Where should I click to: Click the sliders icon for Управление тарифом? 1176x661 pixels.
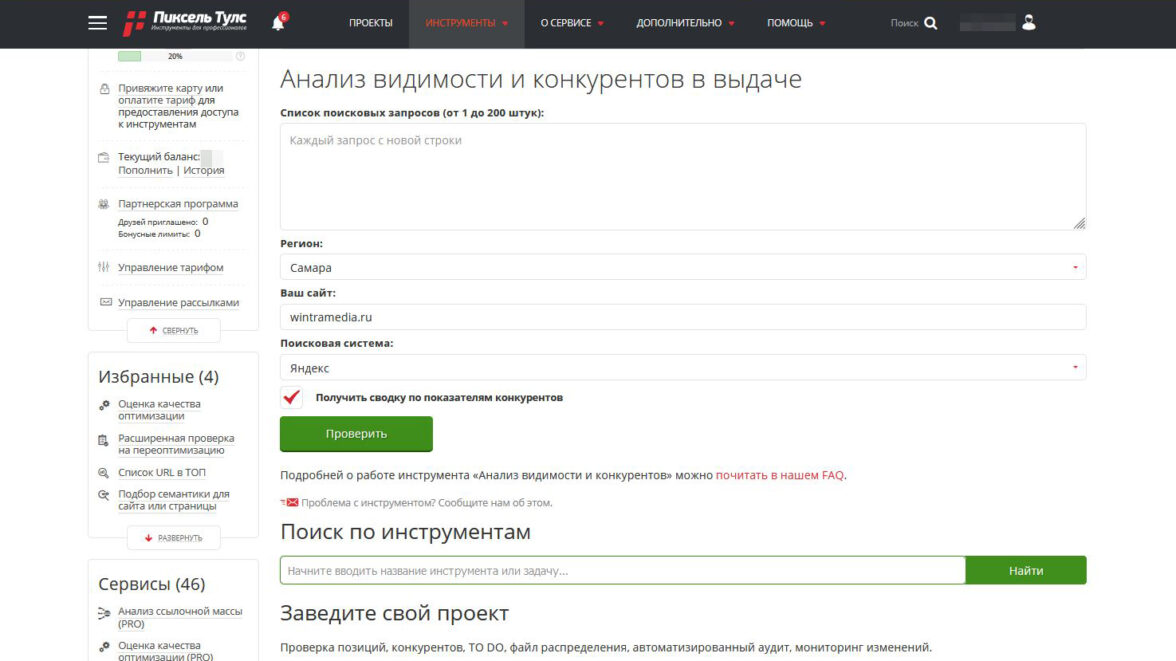tap(104, 267)
